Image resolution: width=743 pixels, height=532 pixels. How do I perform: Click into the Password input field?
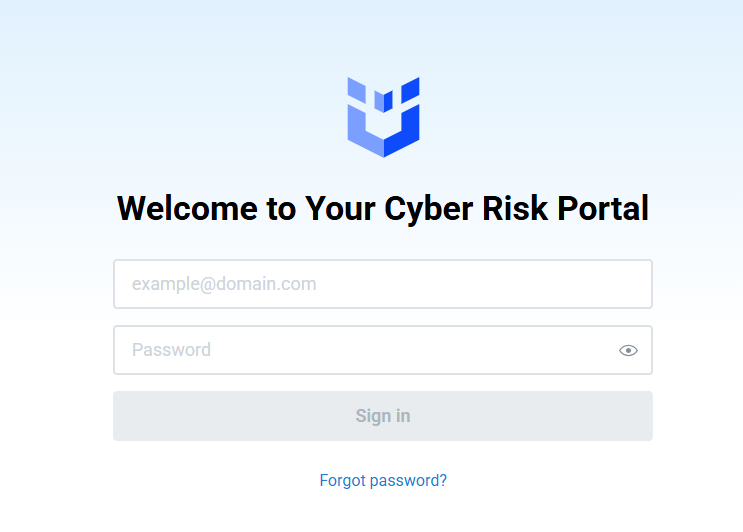pos(383,350)
